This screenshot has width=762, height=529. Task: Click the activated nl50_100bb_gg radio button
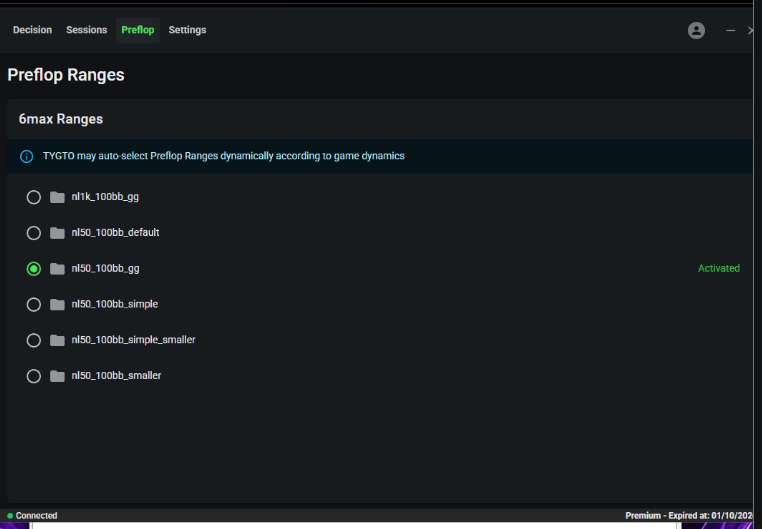(34, 269)
